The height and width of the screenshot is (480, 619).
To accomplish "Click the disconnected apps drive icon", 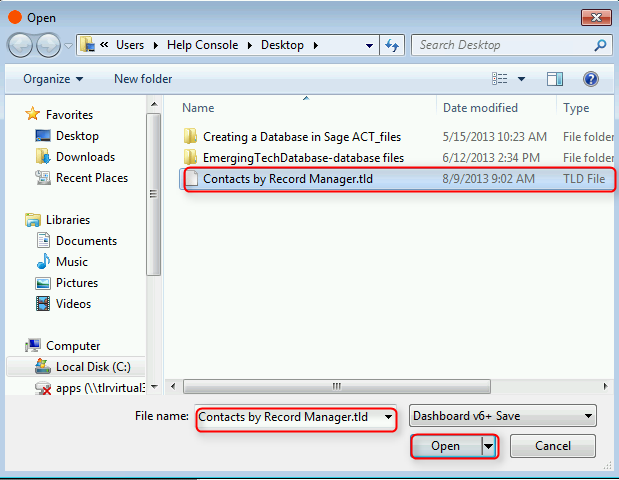I will pos(43,388).
